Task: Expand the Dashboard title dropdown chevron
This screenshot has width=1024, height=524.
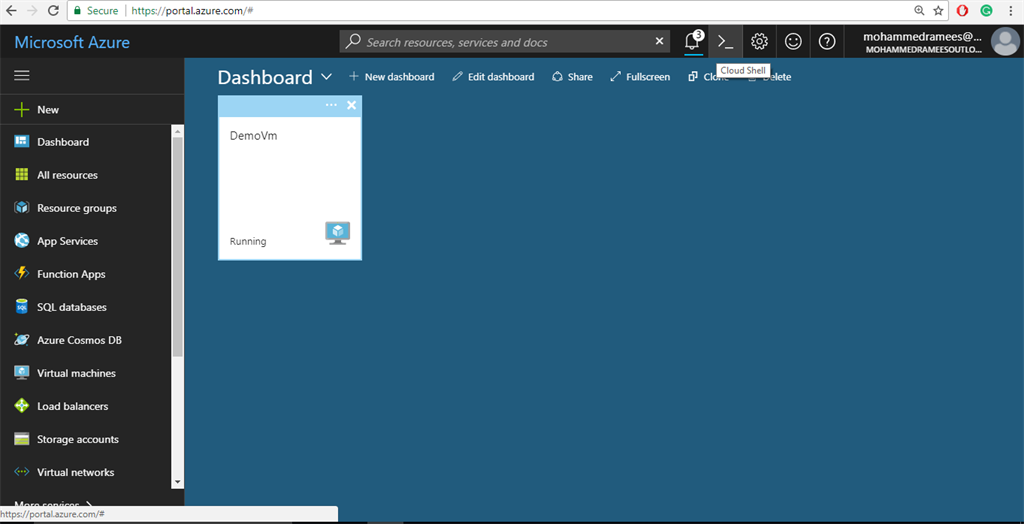Action: (327, 77)
